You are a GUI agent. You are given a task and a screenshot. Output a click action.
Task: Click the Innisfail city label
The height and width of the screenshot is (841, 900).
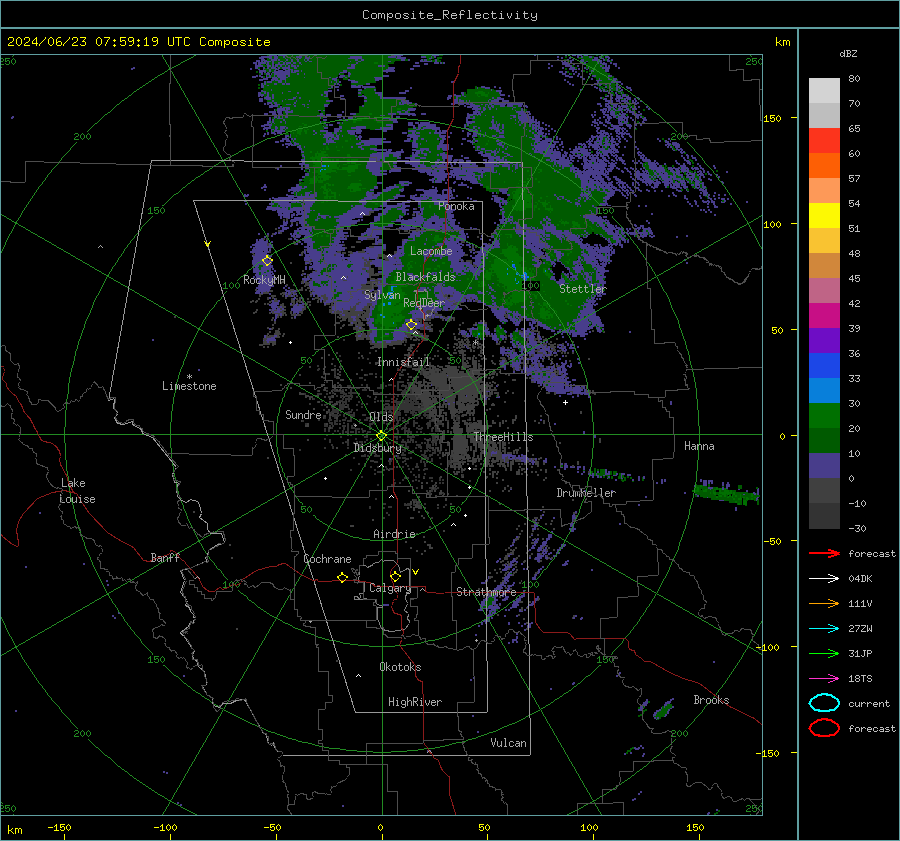click(403, 362)
